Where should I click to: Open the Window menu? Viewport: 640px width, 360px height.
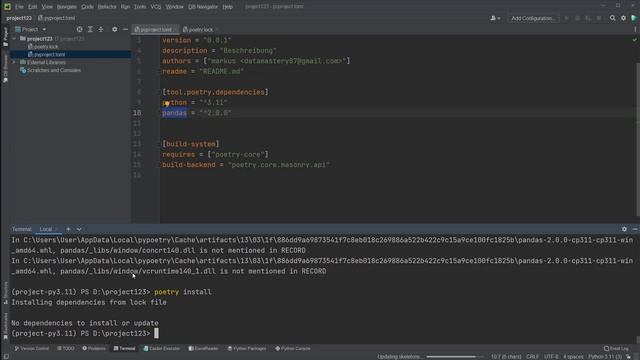pyautogui.click(x=175, y=7)
